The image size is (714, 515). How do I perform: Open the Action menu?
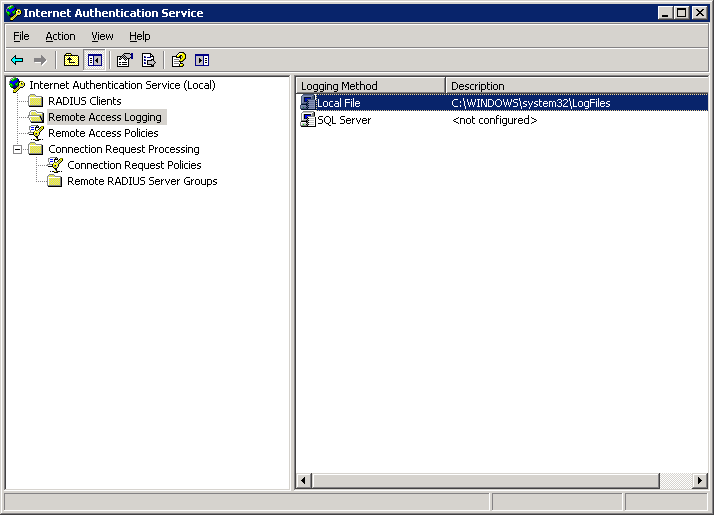(60, 36)
